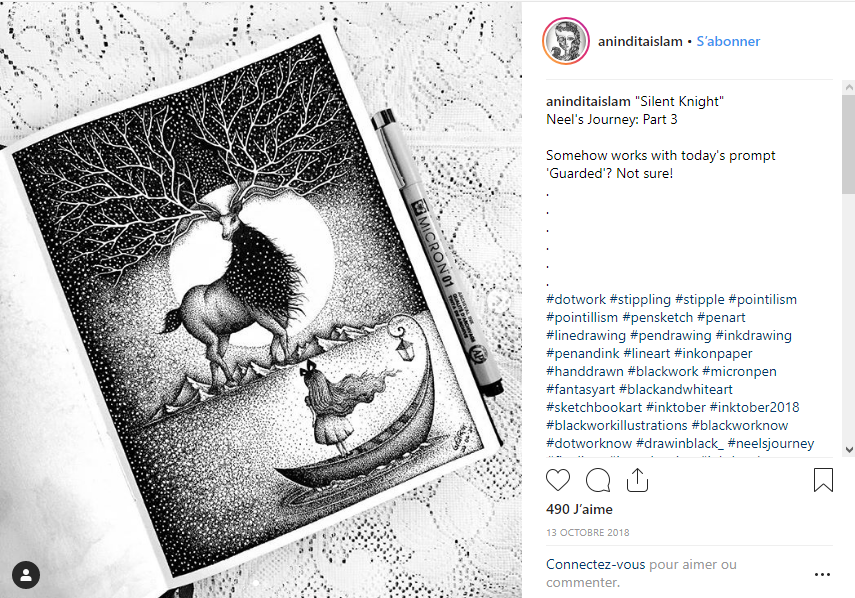Click the caption scrollbar thumb
This screenshot has width=855, height=598.
point(848,143)
